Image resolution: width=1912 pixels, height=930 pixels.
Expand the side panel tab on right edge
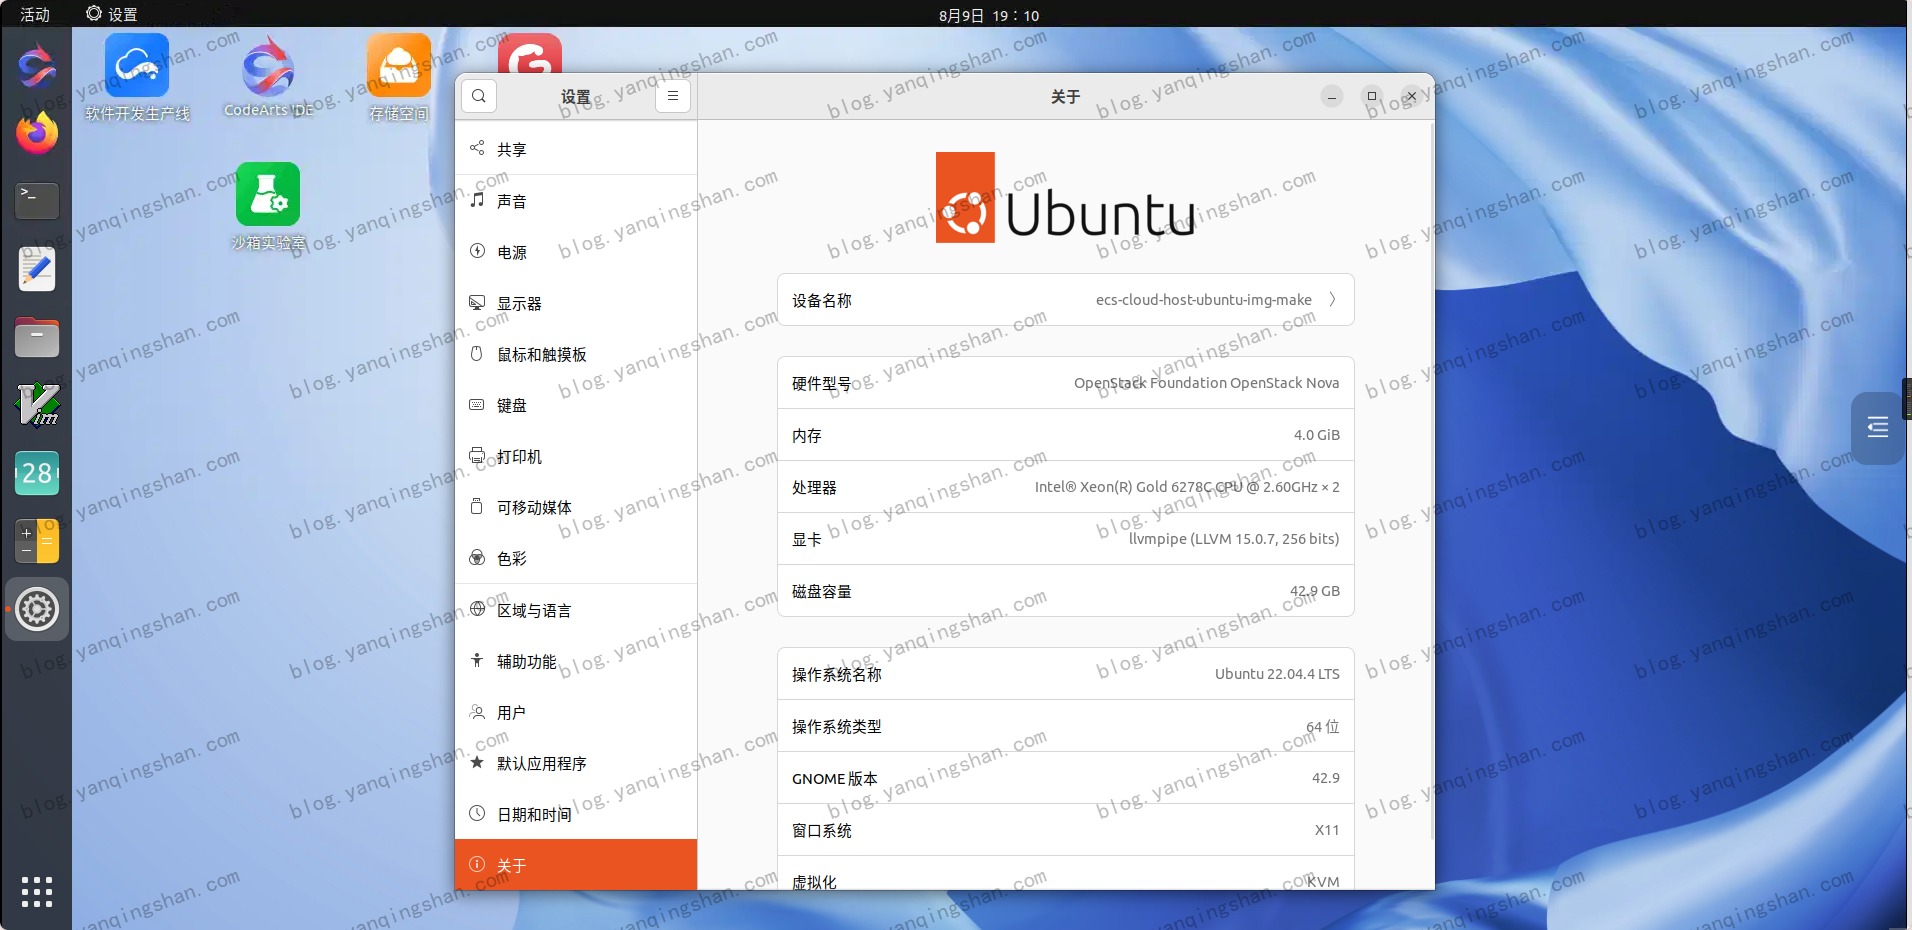pos(1877,428)
